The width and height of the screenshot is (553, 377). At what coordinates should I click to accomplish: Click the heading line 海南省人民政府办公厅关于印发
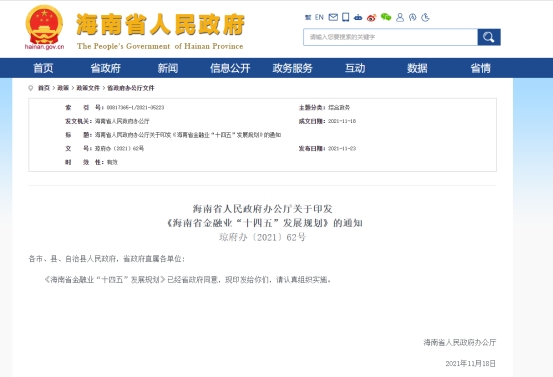(262, 209)
